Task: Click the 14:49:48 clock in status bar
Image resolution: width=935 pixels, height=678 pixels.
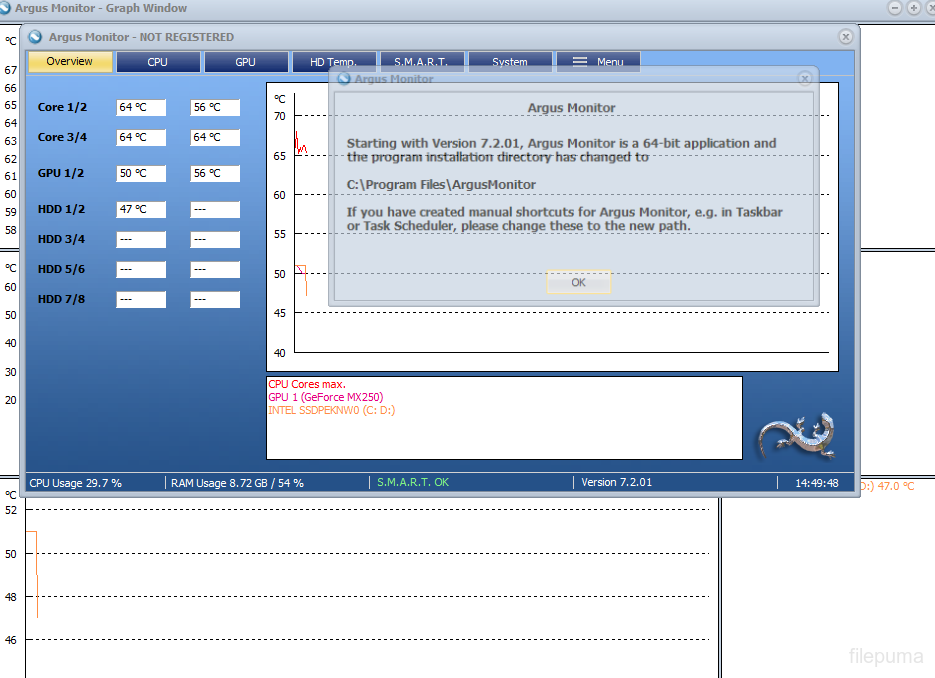Action: pyautogui.click(x=817, y=483)
